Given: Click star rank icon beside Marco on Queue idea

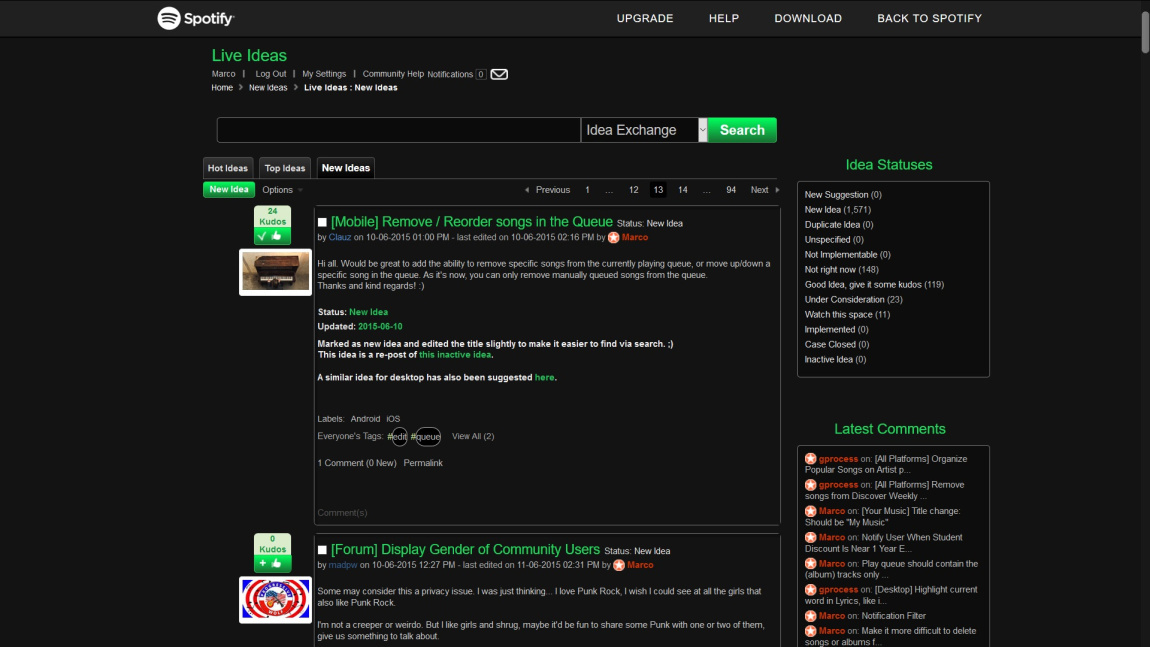Looking at the screenshot, I should [x=613, y=238].
